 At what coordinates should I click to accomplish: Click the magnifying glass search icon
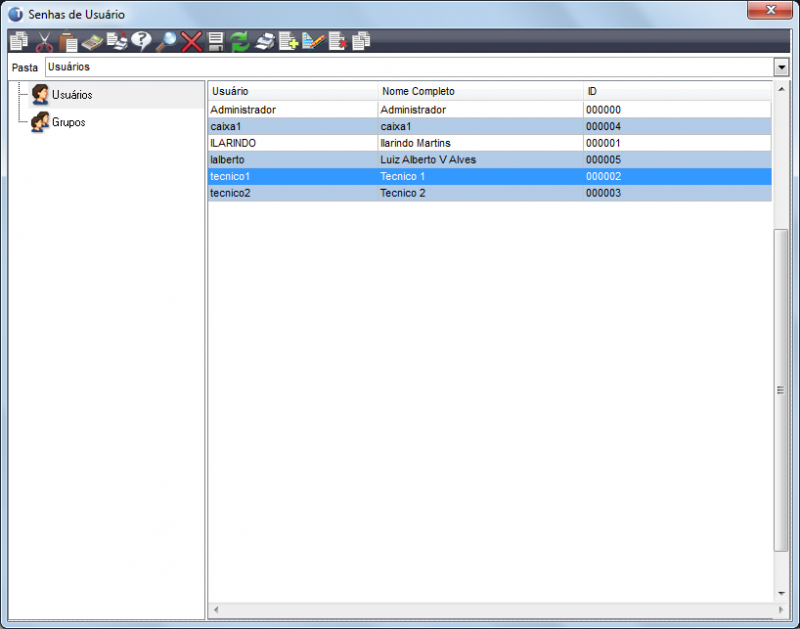pos(166,42)
